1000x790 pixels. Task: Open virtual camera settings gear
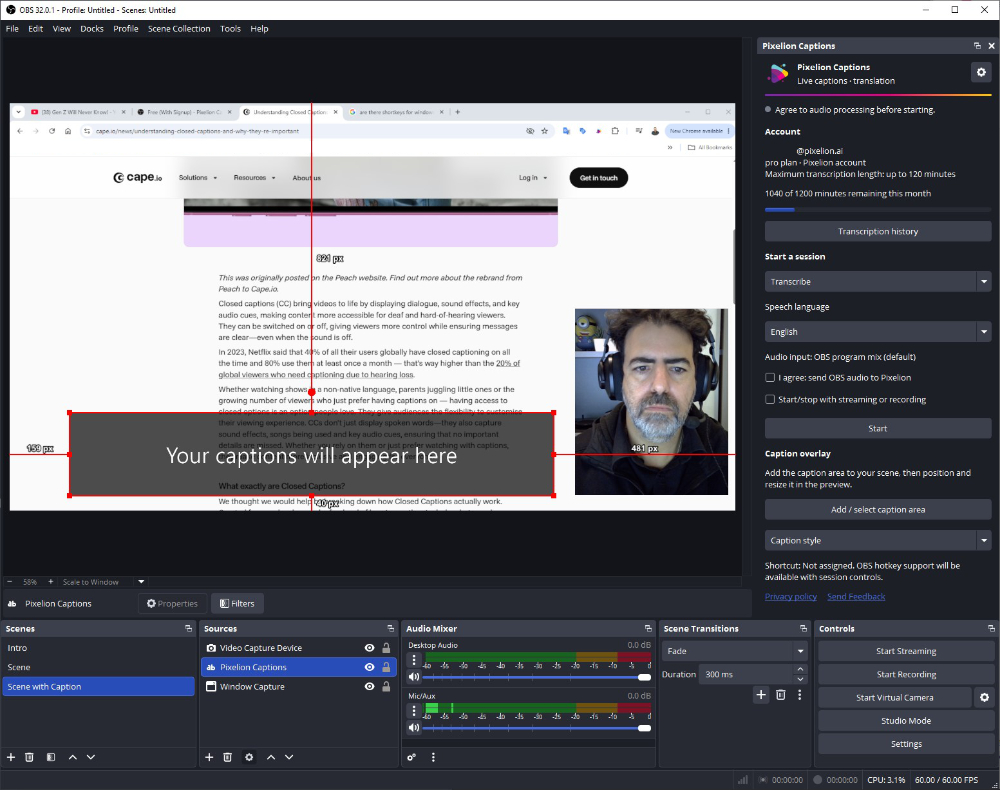click(984, 698)
